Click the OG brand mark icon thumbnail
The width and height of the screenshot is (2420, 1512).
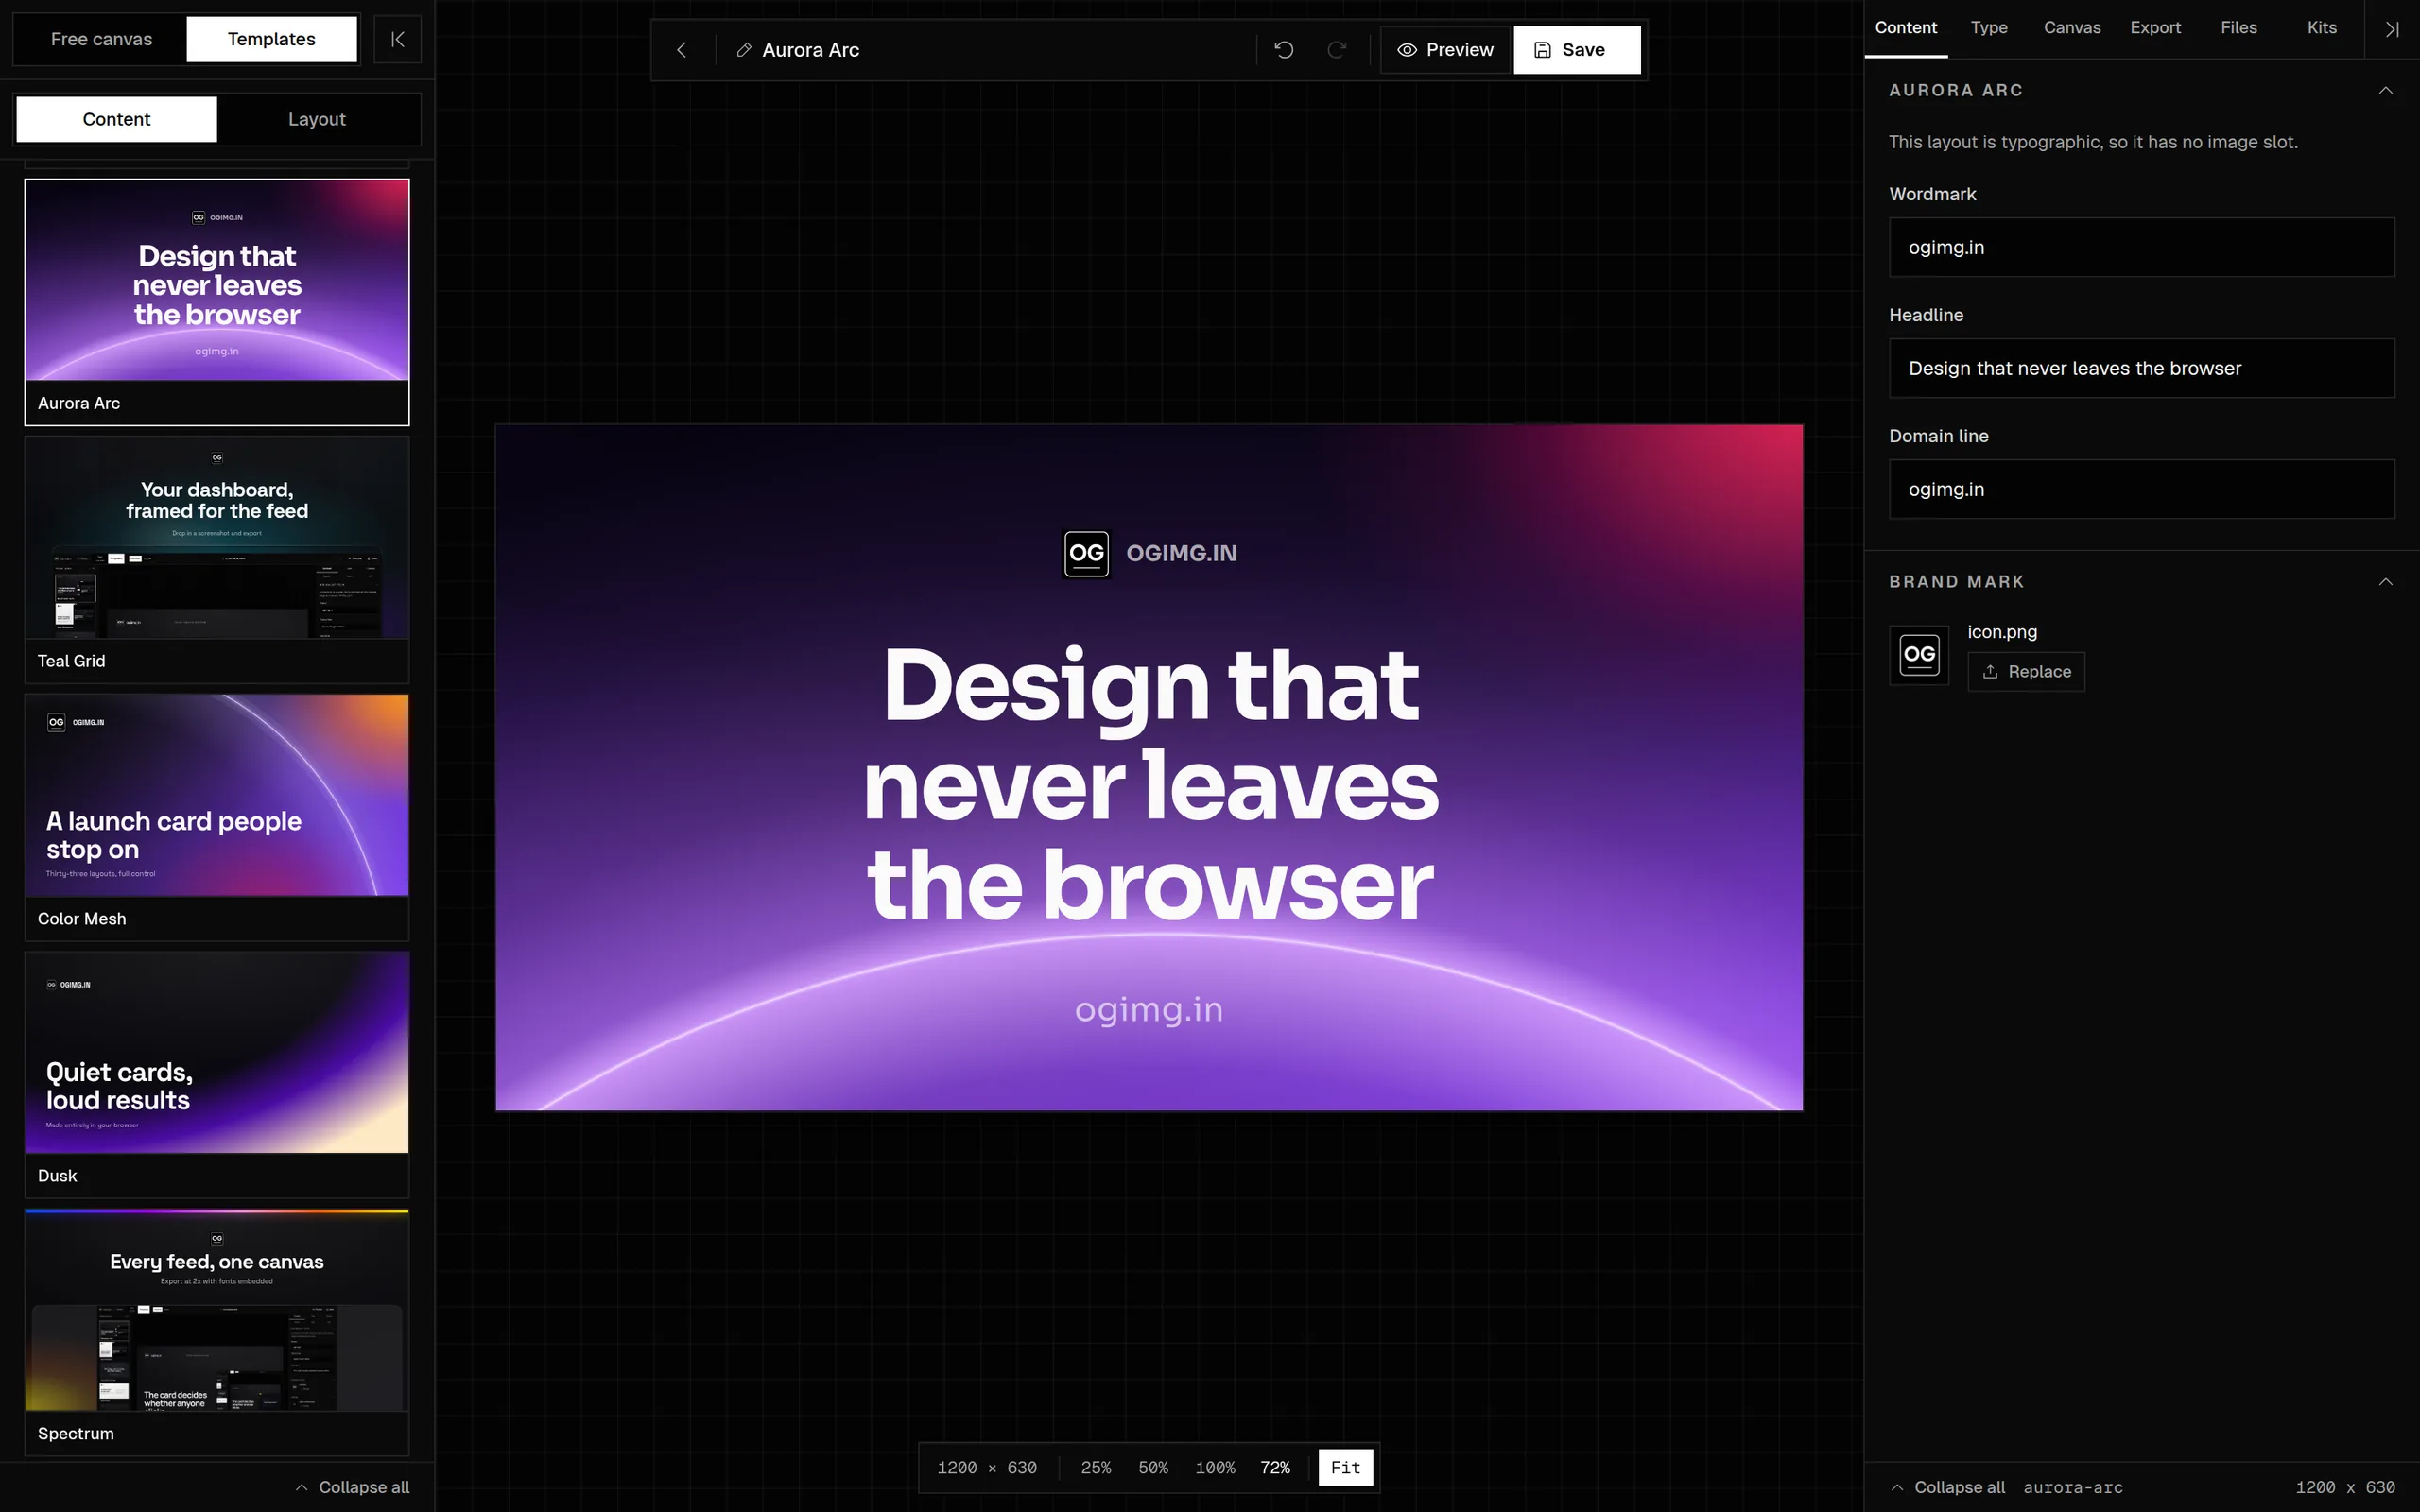[x=1918, y=655]
